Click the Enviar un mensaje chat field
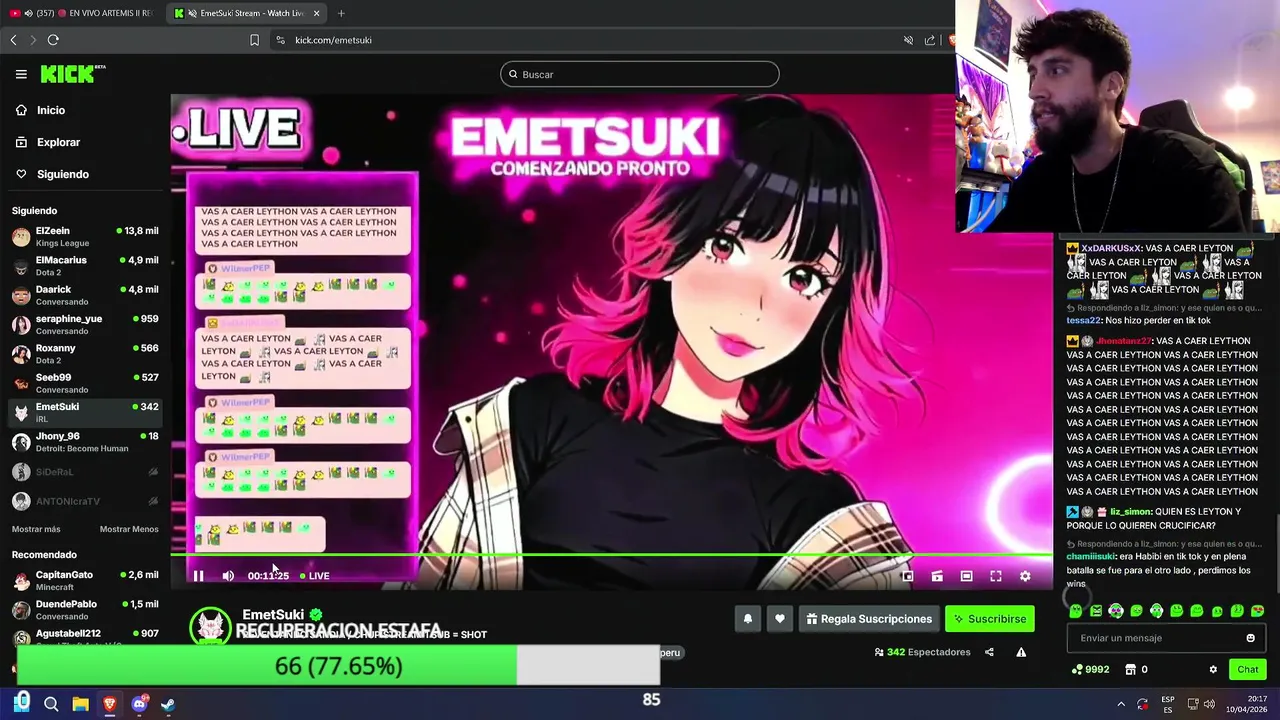This screenshot has width=1280, height=720. click(1166, 638)
